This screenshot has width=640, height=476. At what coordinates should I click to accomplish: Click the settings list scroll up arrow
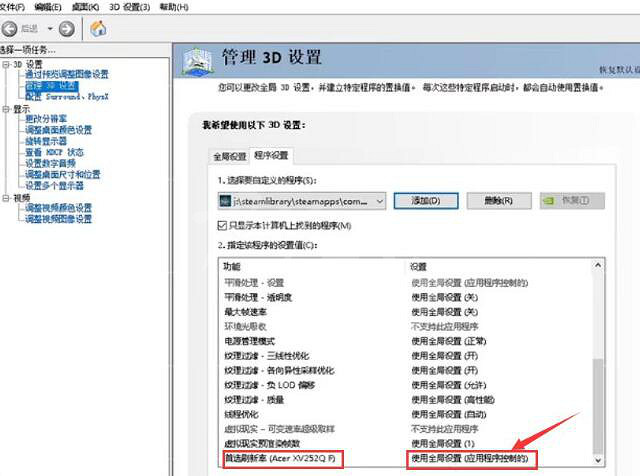pos(598,265)
